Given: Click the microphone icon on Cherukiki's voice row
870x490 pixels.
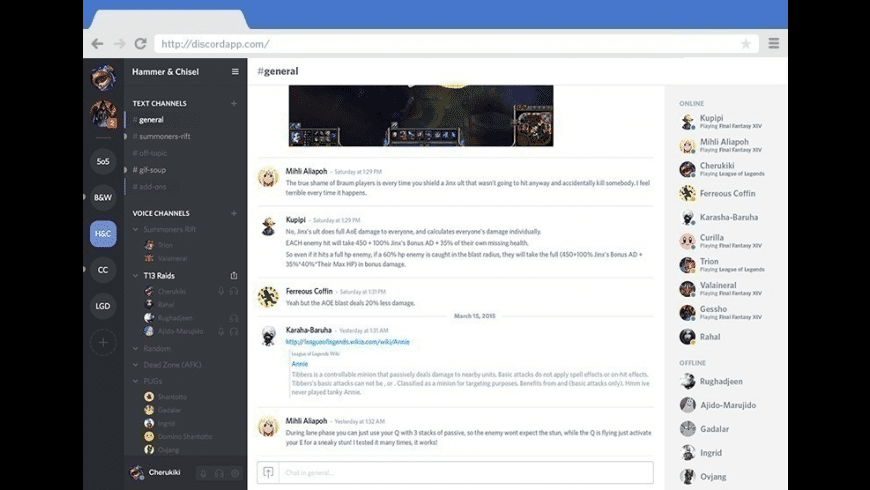Looking at the screenshot, I should pos(221,291).
